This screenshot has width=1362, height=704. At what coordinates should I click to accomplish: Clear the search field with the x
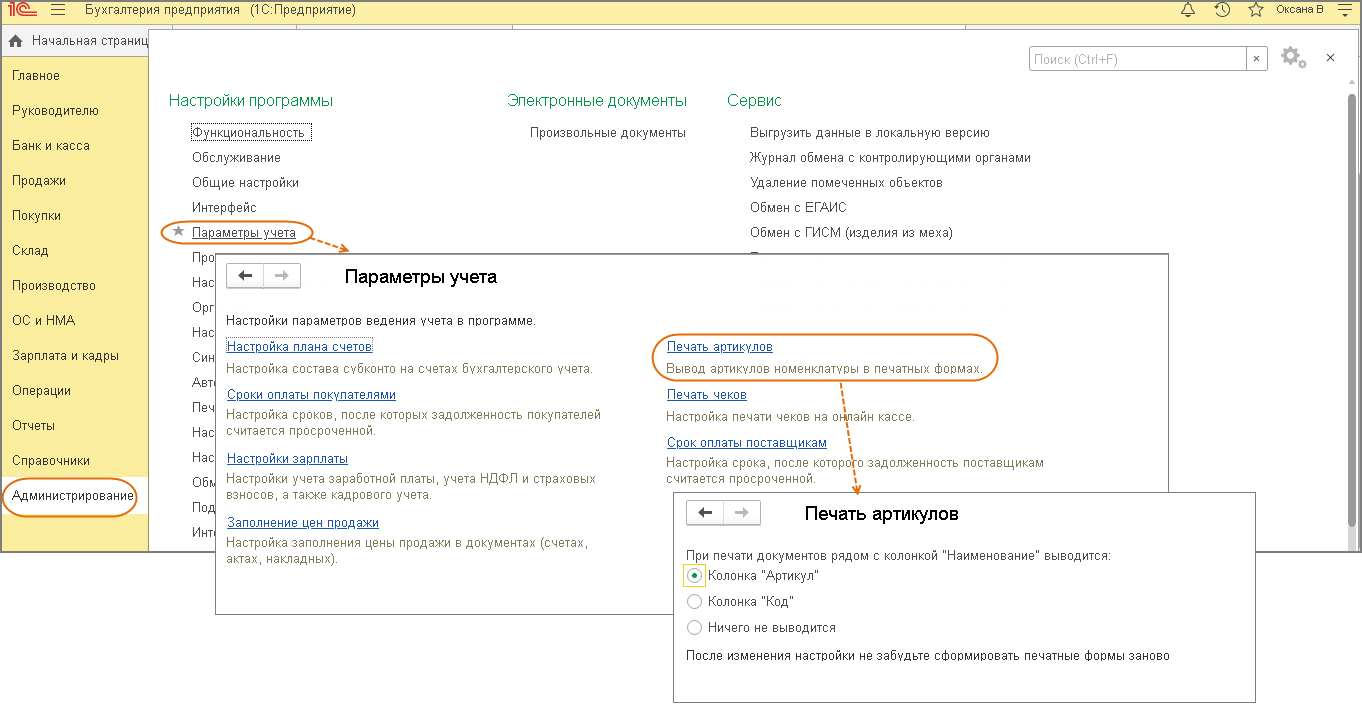(1257, 59)
